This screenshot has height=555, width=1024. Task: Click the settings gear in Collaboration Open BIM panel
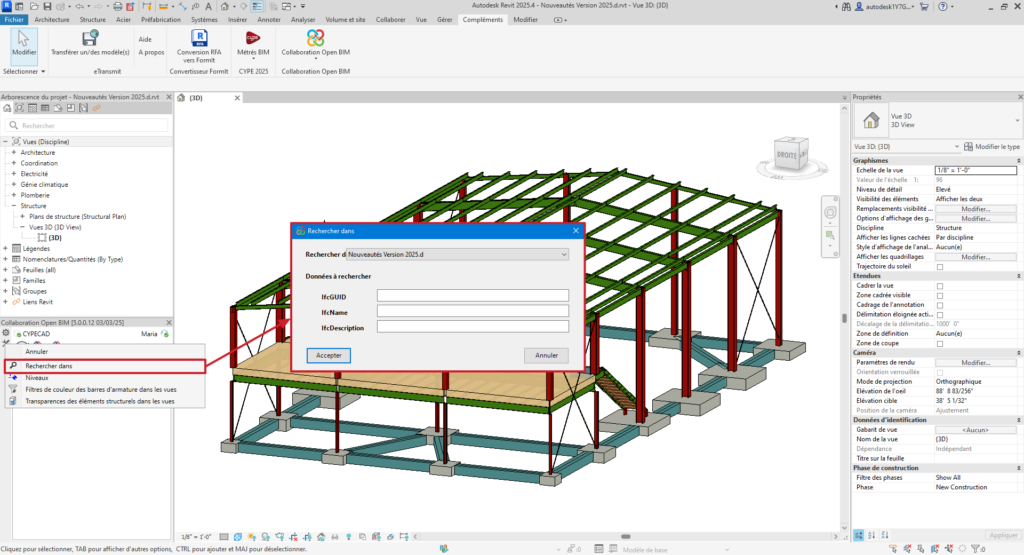[x=6, y=334]
